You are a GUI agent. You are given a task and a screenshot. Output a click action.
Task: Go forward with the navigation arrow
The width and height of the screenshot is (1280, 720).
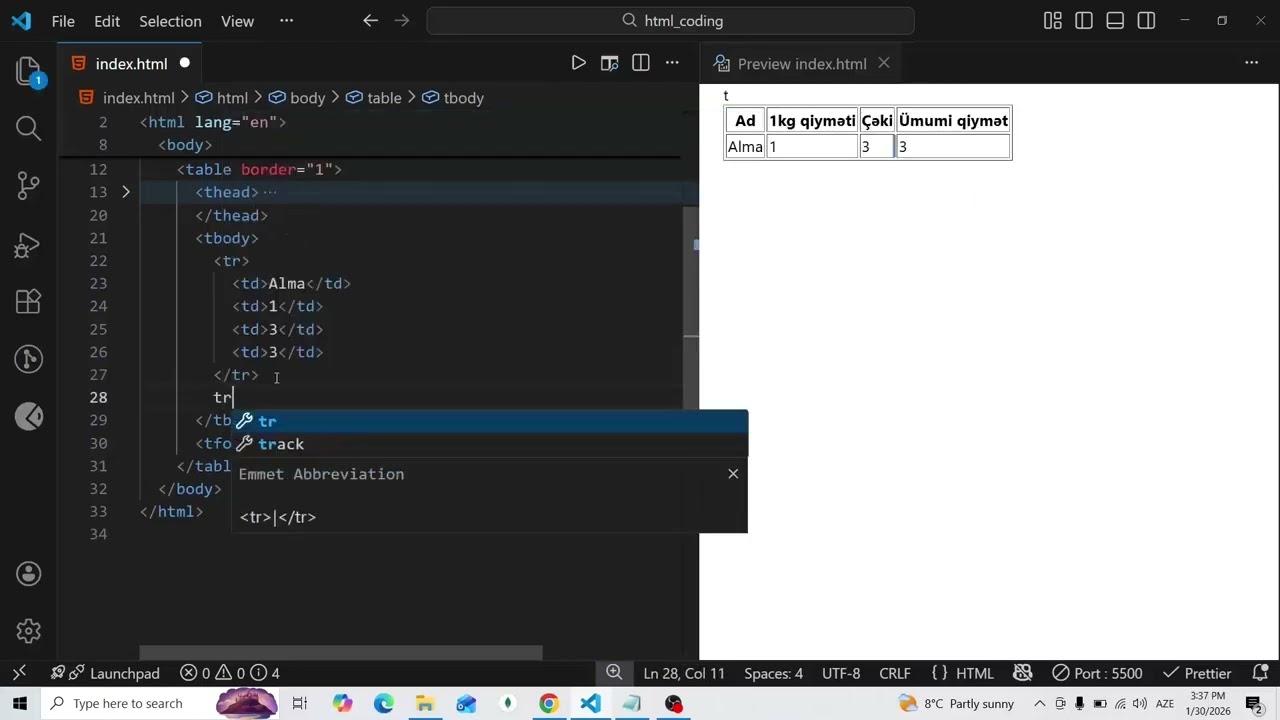401,20
